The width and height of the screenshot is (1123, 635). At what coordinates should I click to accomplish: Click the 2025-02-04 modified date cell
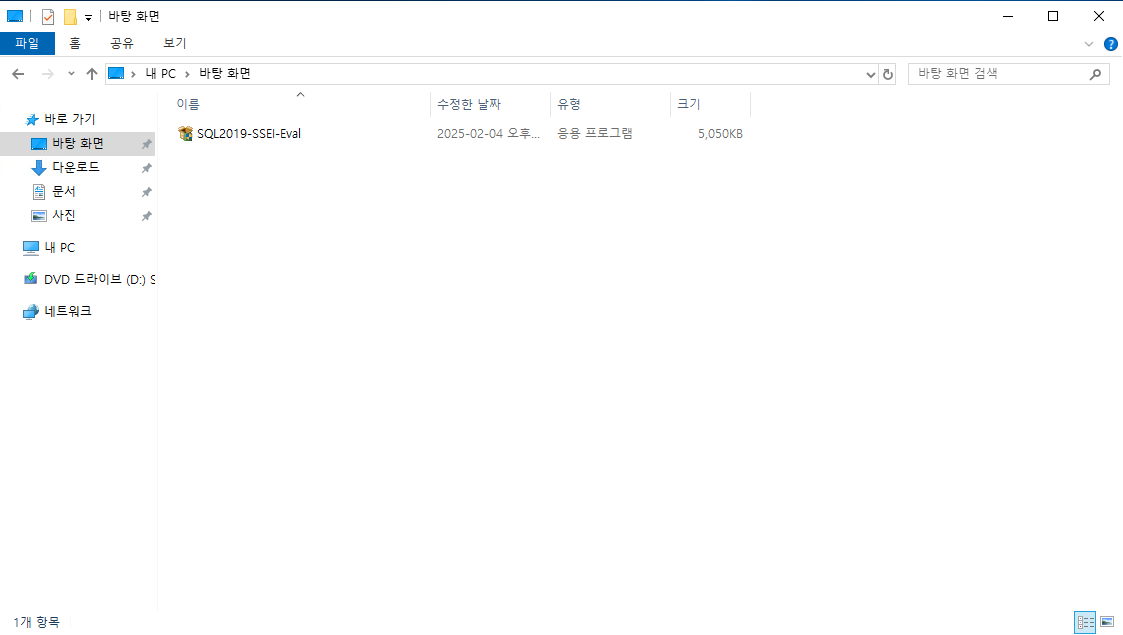pyautogui.click(x=488, y=133)
